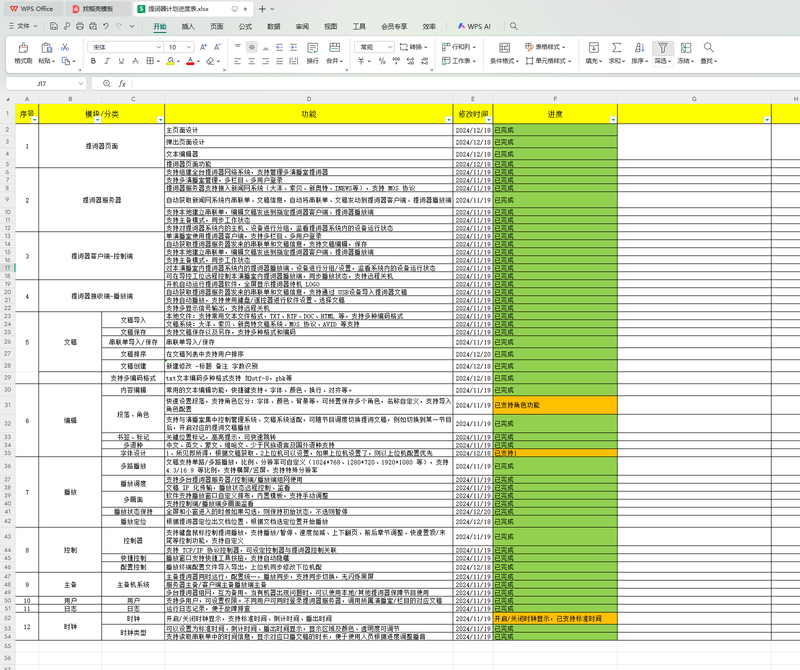Open filter dropdown on 修改时间 header
This screenshot has width=800, height=670.
(489, 120)
